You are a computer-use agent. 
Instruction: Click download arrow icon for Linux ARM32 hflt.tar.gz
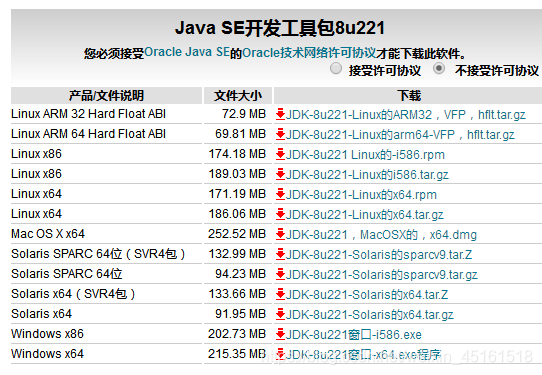(280, 114)
